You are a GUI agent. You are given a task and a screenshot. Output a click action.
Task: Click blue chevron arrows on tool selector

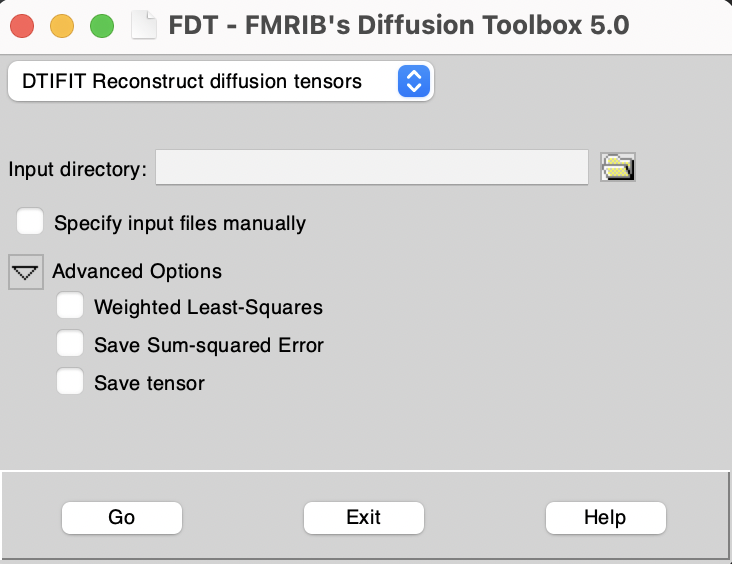(414, 81)
